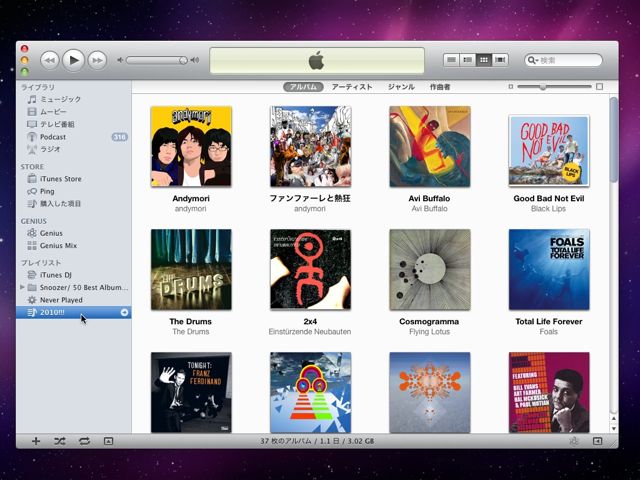Open The Drums album cover

191,269
